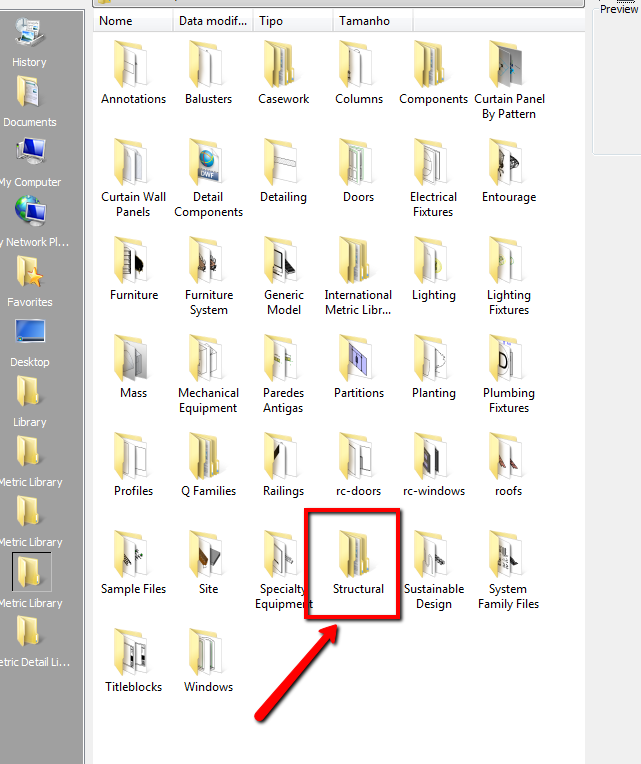Image resolution: width=641 pixels, height=764 pixels.
Task: Open the Balusters folder
Action: click(208, 73)
